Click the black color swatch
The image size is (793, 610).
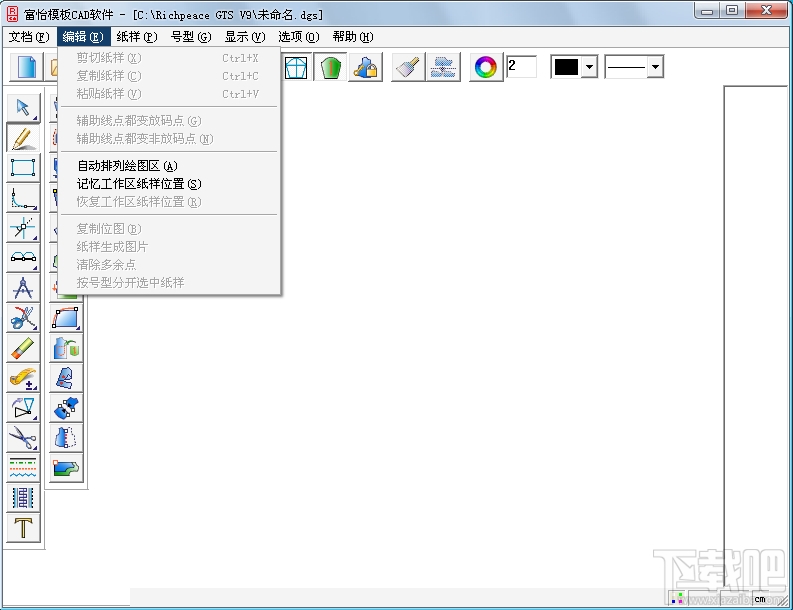(566, 67)
